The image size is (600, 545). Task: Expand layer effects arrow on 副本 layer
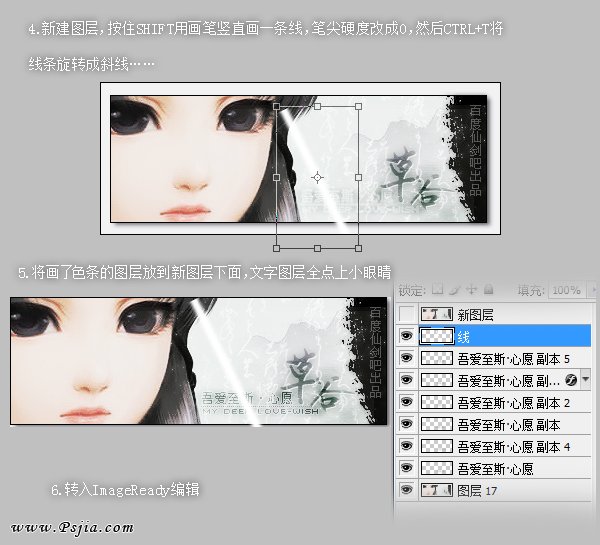(x=585, y=380)
